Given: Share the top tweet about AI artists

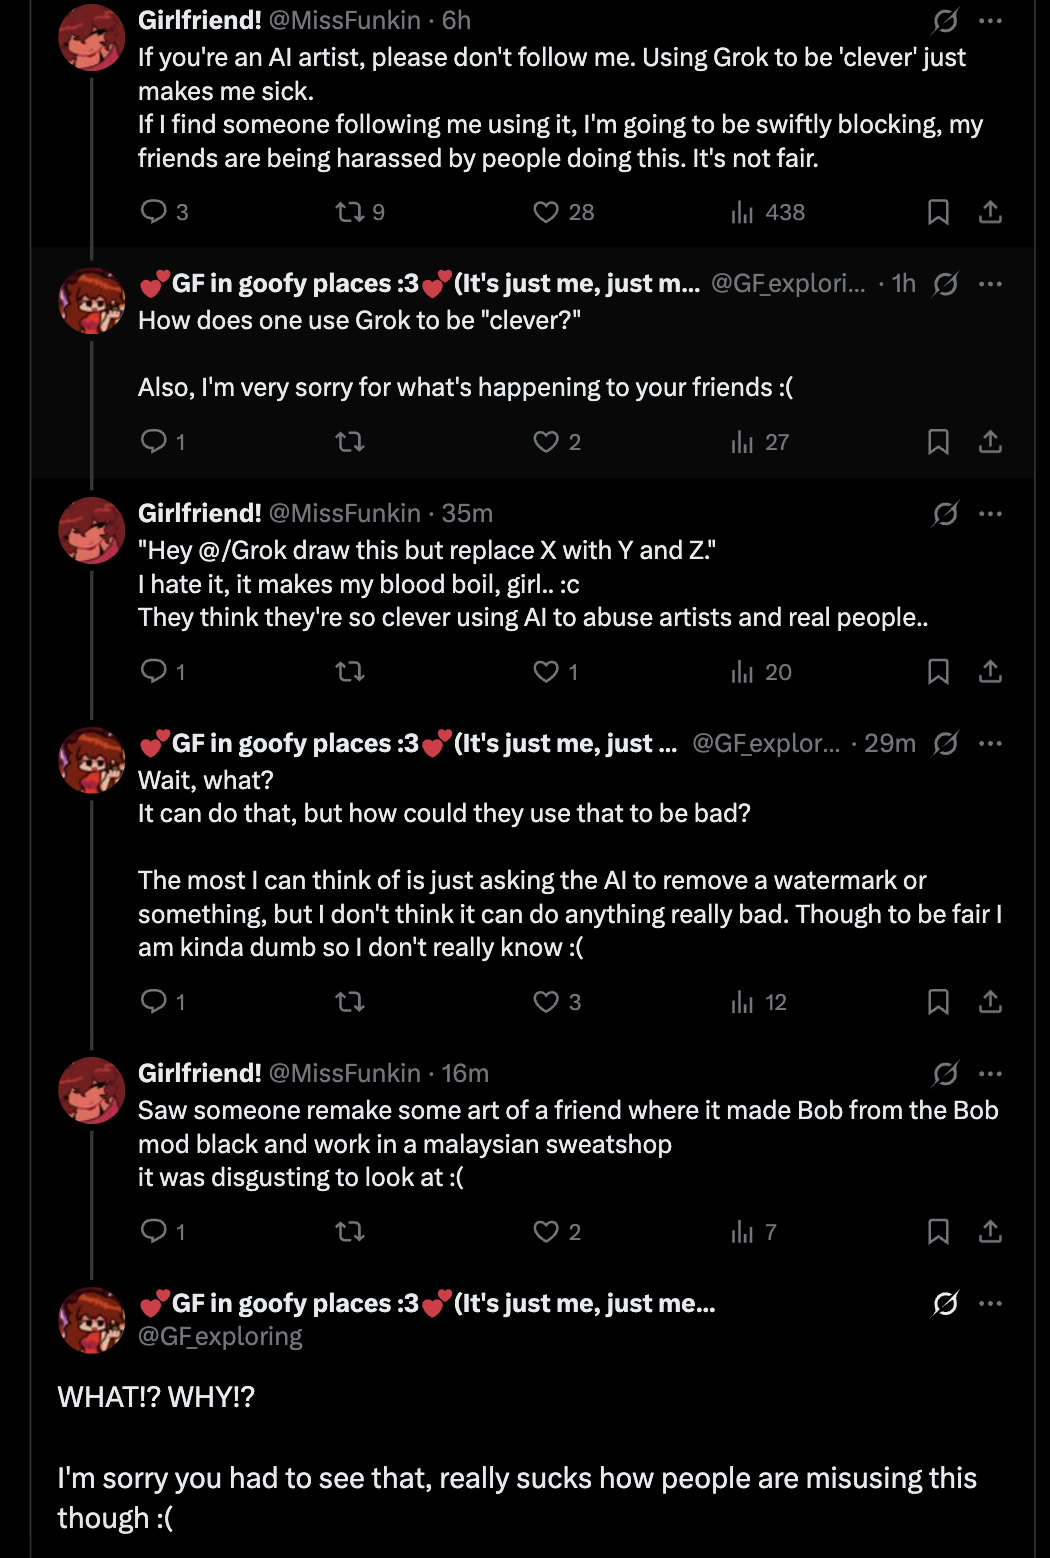Looking at the screenshot, I should tap(990, 211).
